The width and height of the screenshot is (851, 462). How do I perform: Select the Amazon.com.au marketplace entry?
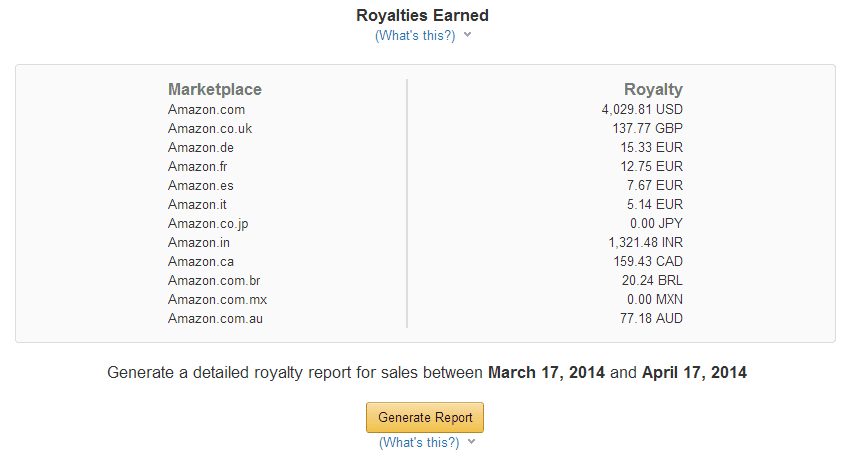(x=215, y=319)
